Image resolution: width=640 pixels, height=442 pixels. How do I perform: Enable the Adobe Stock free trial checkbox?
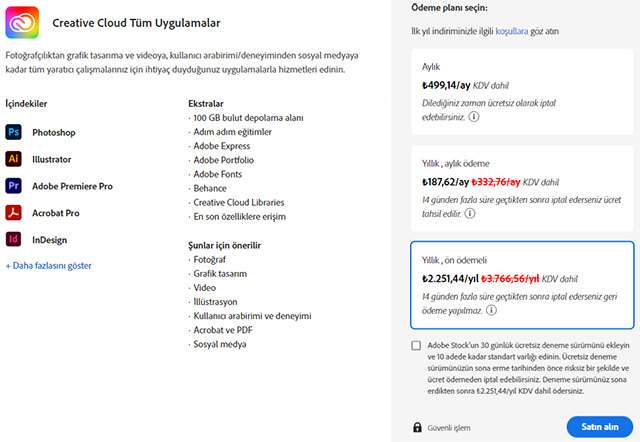[x=416, y=346]
